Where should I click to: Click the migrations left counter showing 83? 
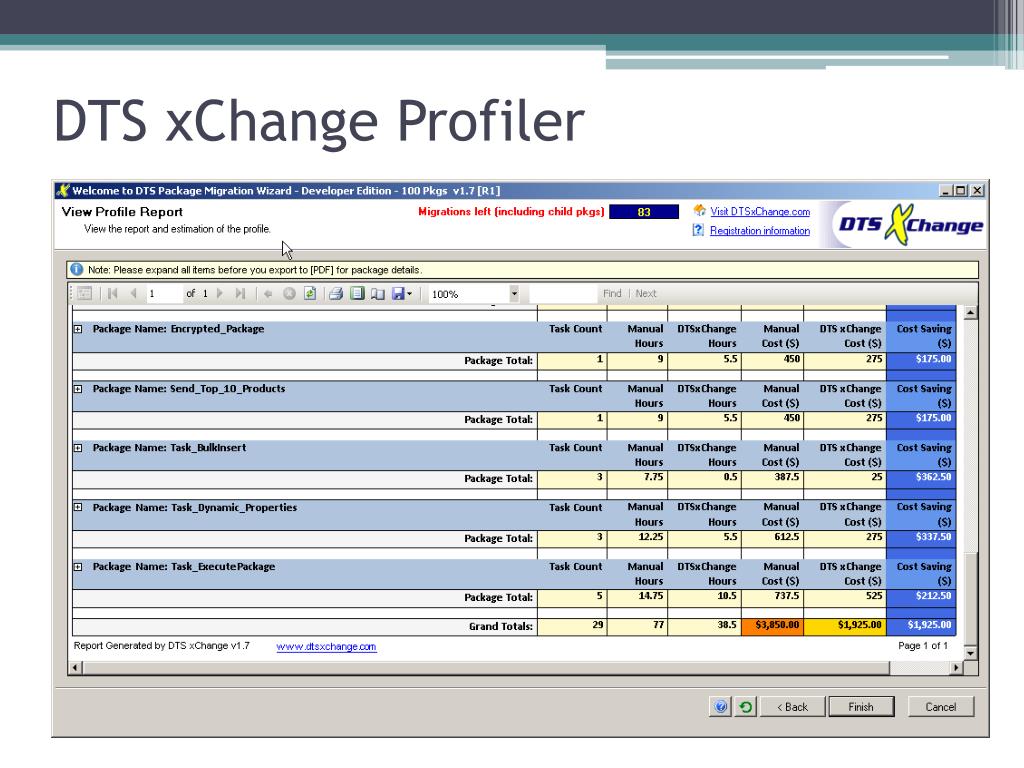click(x=644, y=212)
